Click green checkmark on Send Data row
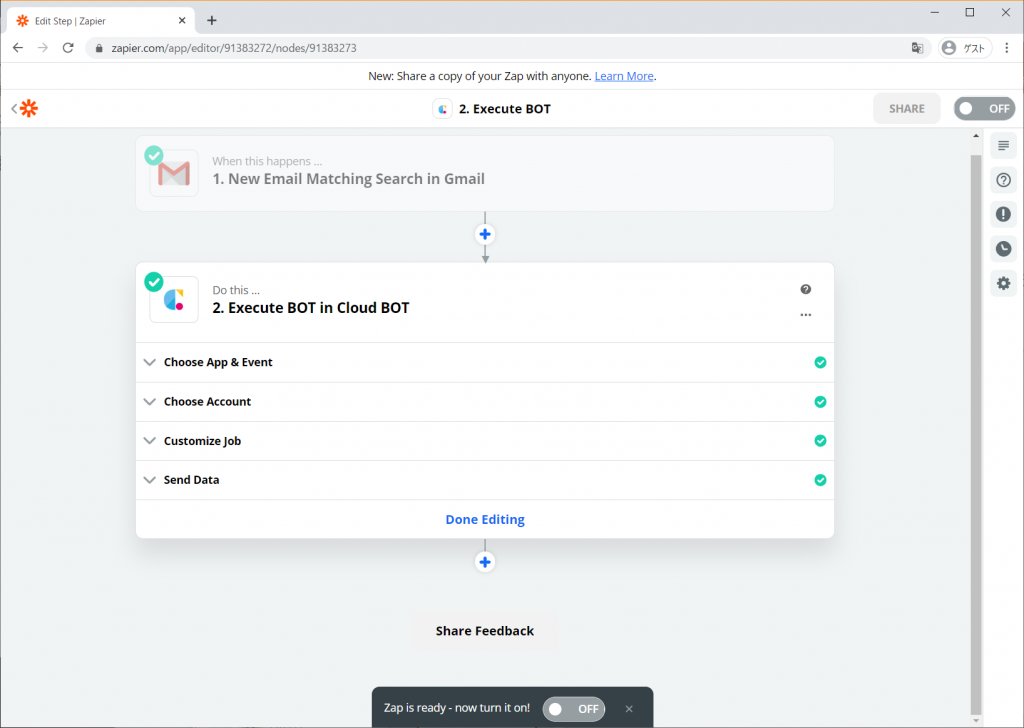This screenshot has width=1024, height=728. (x=820, y=480)
